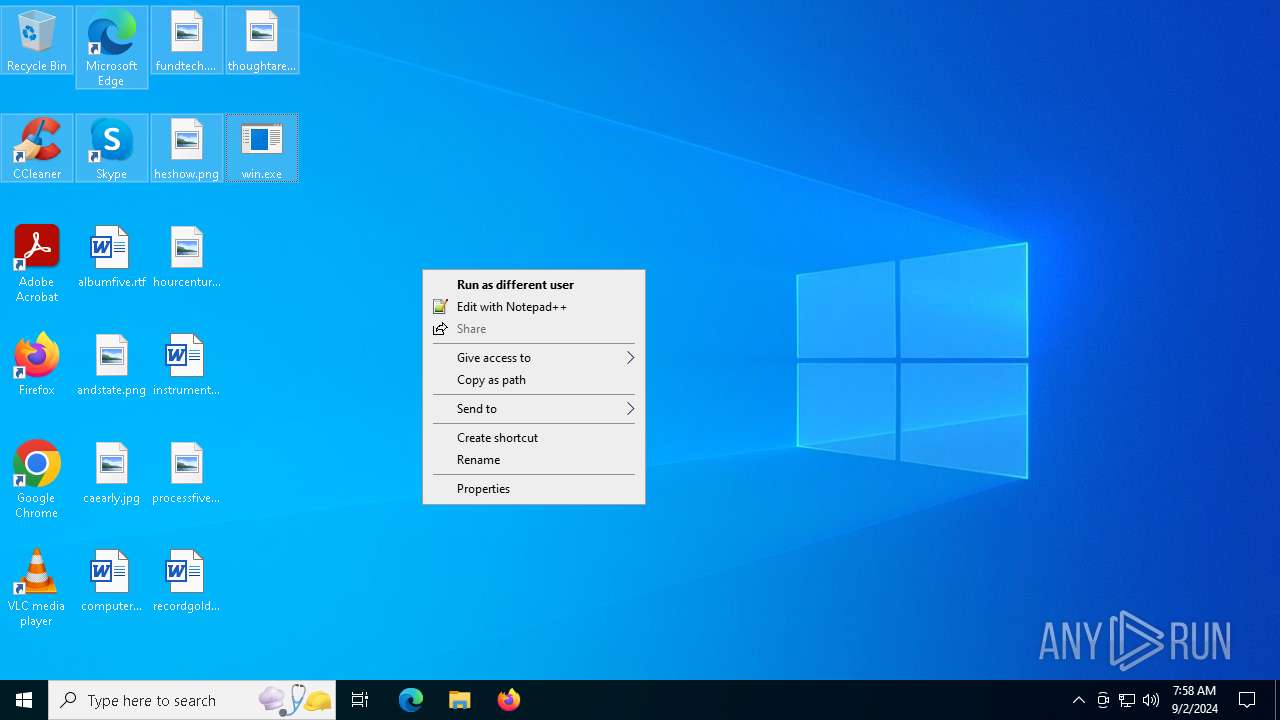The width and height of the screenshot is (1280, 720).
Task: Select the albumfive.rtf document icon
Action: coord(111,256)
